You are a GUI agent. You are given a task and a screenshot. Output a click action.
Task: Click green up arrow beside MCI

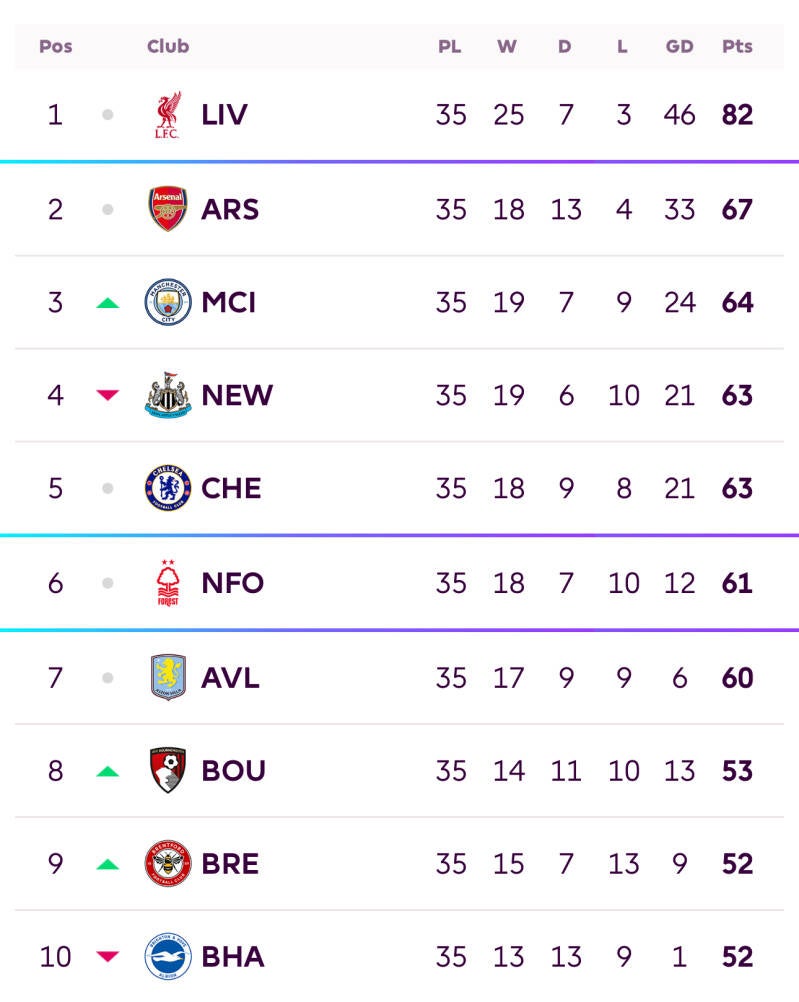click(108, 302)
